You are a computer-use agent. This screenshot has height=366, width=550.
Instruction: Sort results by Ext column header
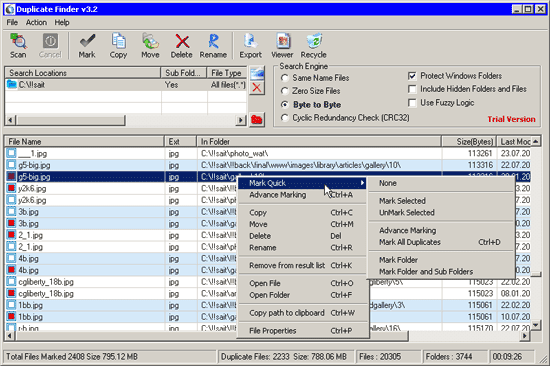click(x=181, y=142)
